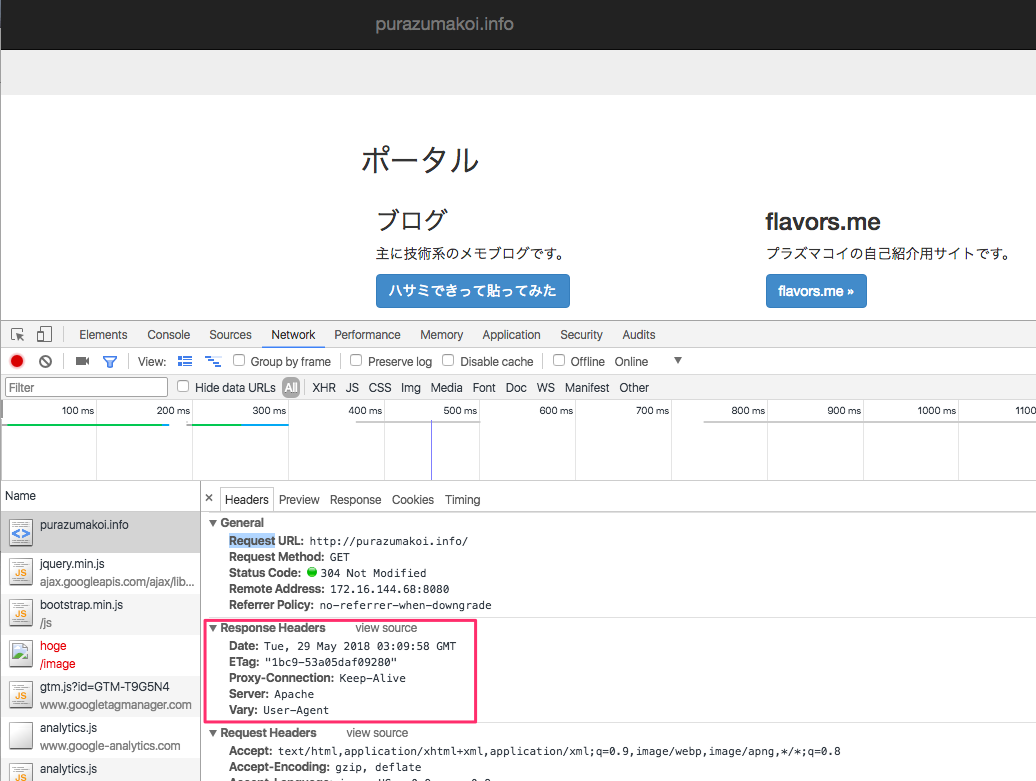The height and width of the screenshot is (781, 1036).
Task: Toggle the waterfall overview view icon
Action: (x=213, y=361)
